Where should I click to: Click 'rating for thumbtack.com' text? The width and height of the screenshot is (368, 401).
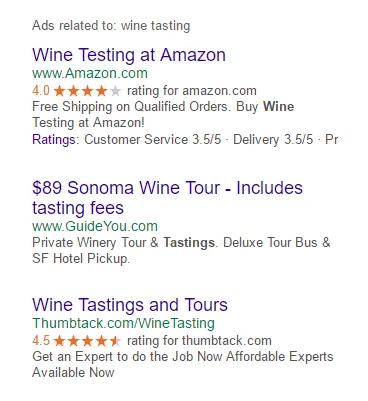(199, 341)
